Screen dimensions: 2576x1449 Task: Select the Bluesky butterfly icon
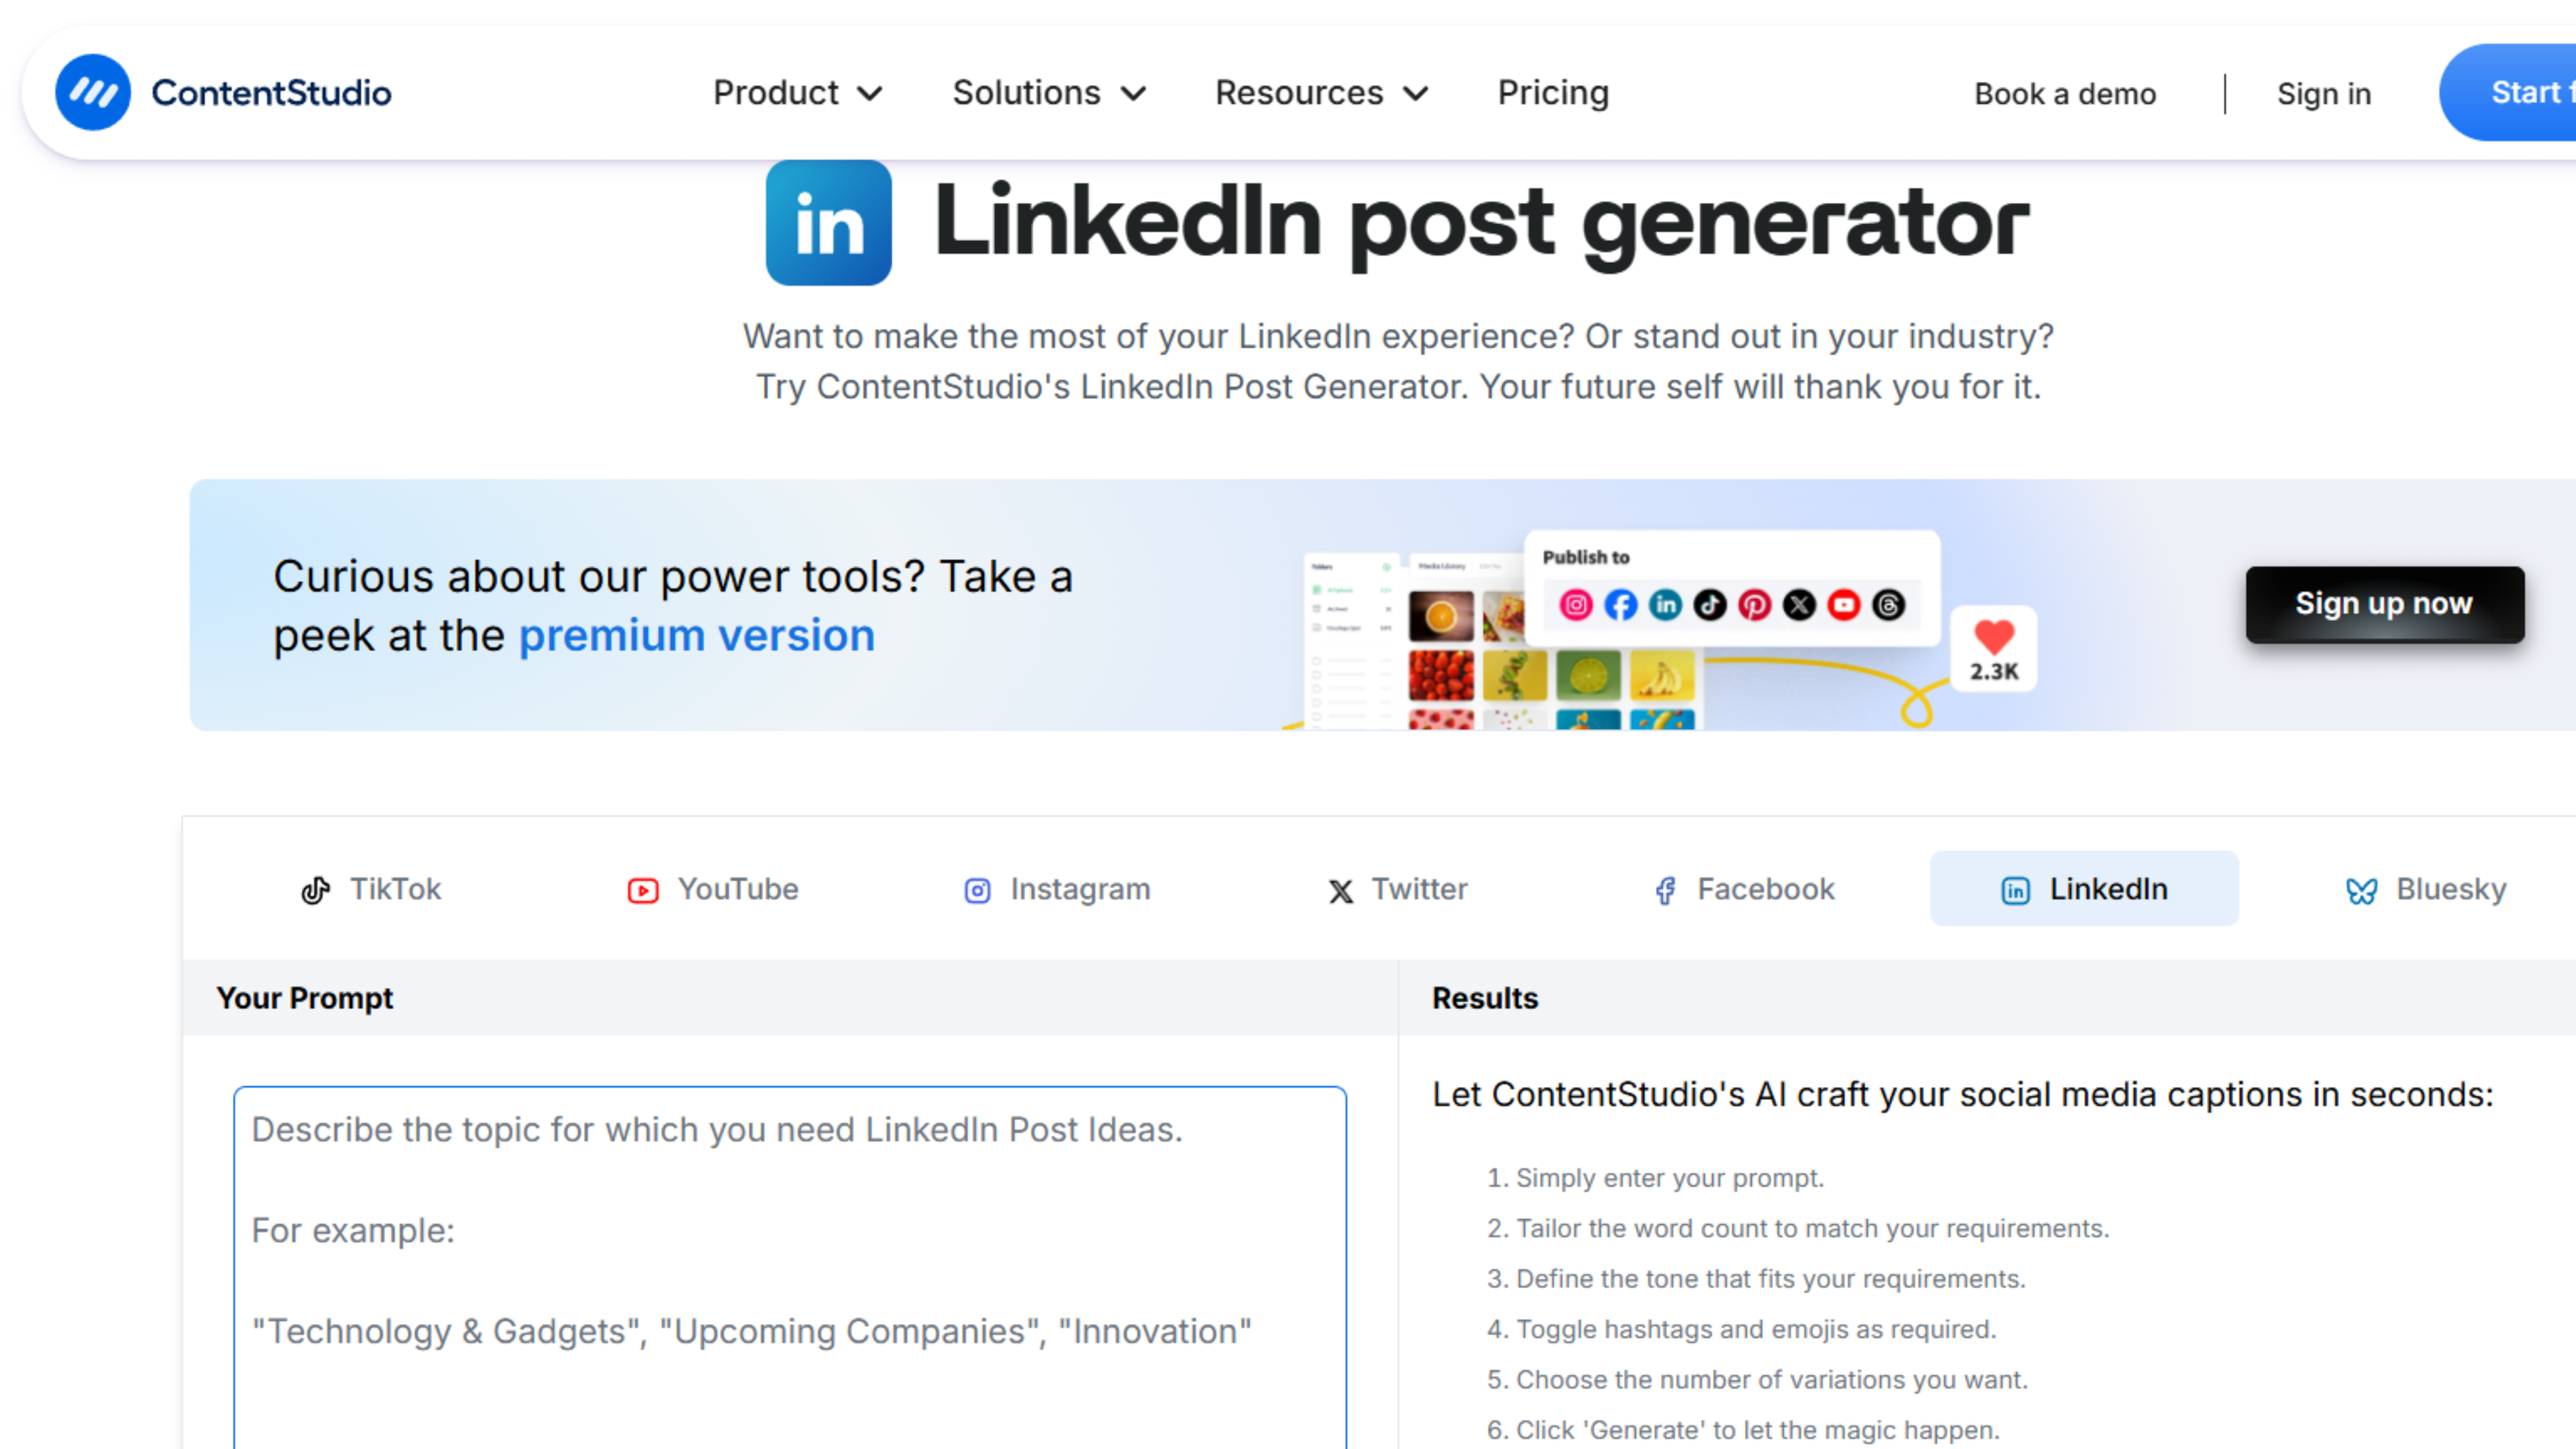2363,889
